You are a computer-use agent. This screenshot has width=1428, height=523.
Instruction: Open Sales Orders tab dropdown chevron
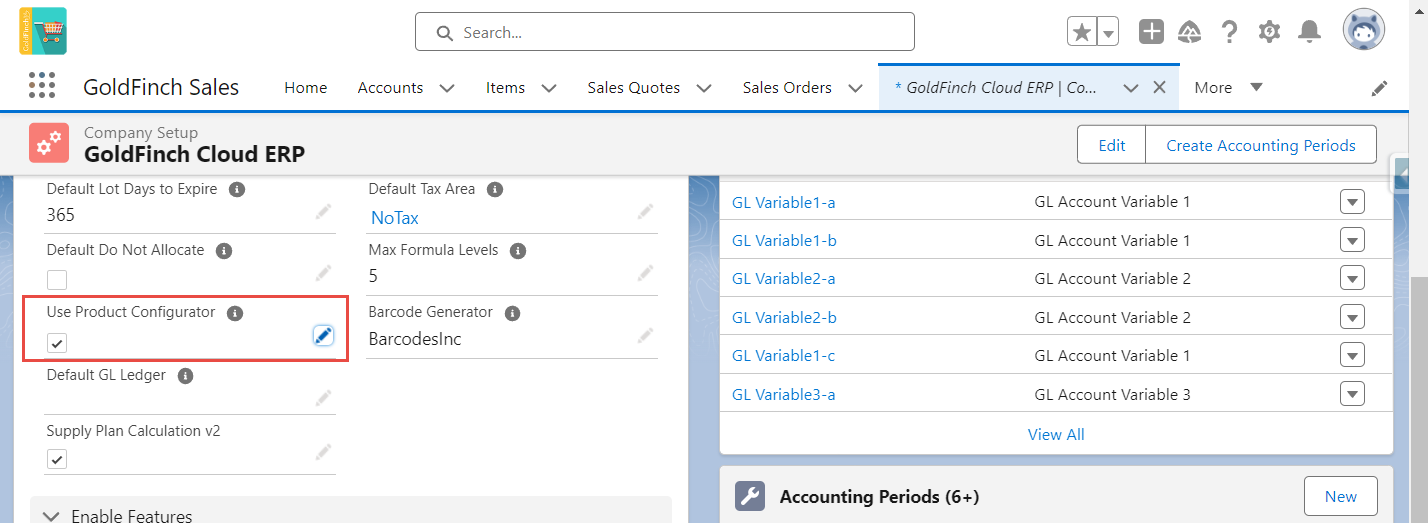(x=855, y=88)
